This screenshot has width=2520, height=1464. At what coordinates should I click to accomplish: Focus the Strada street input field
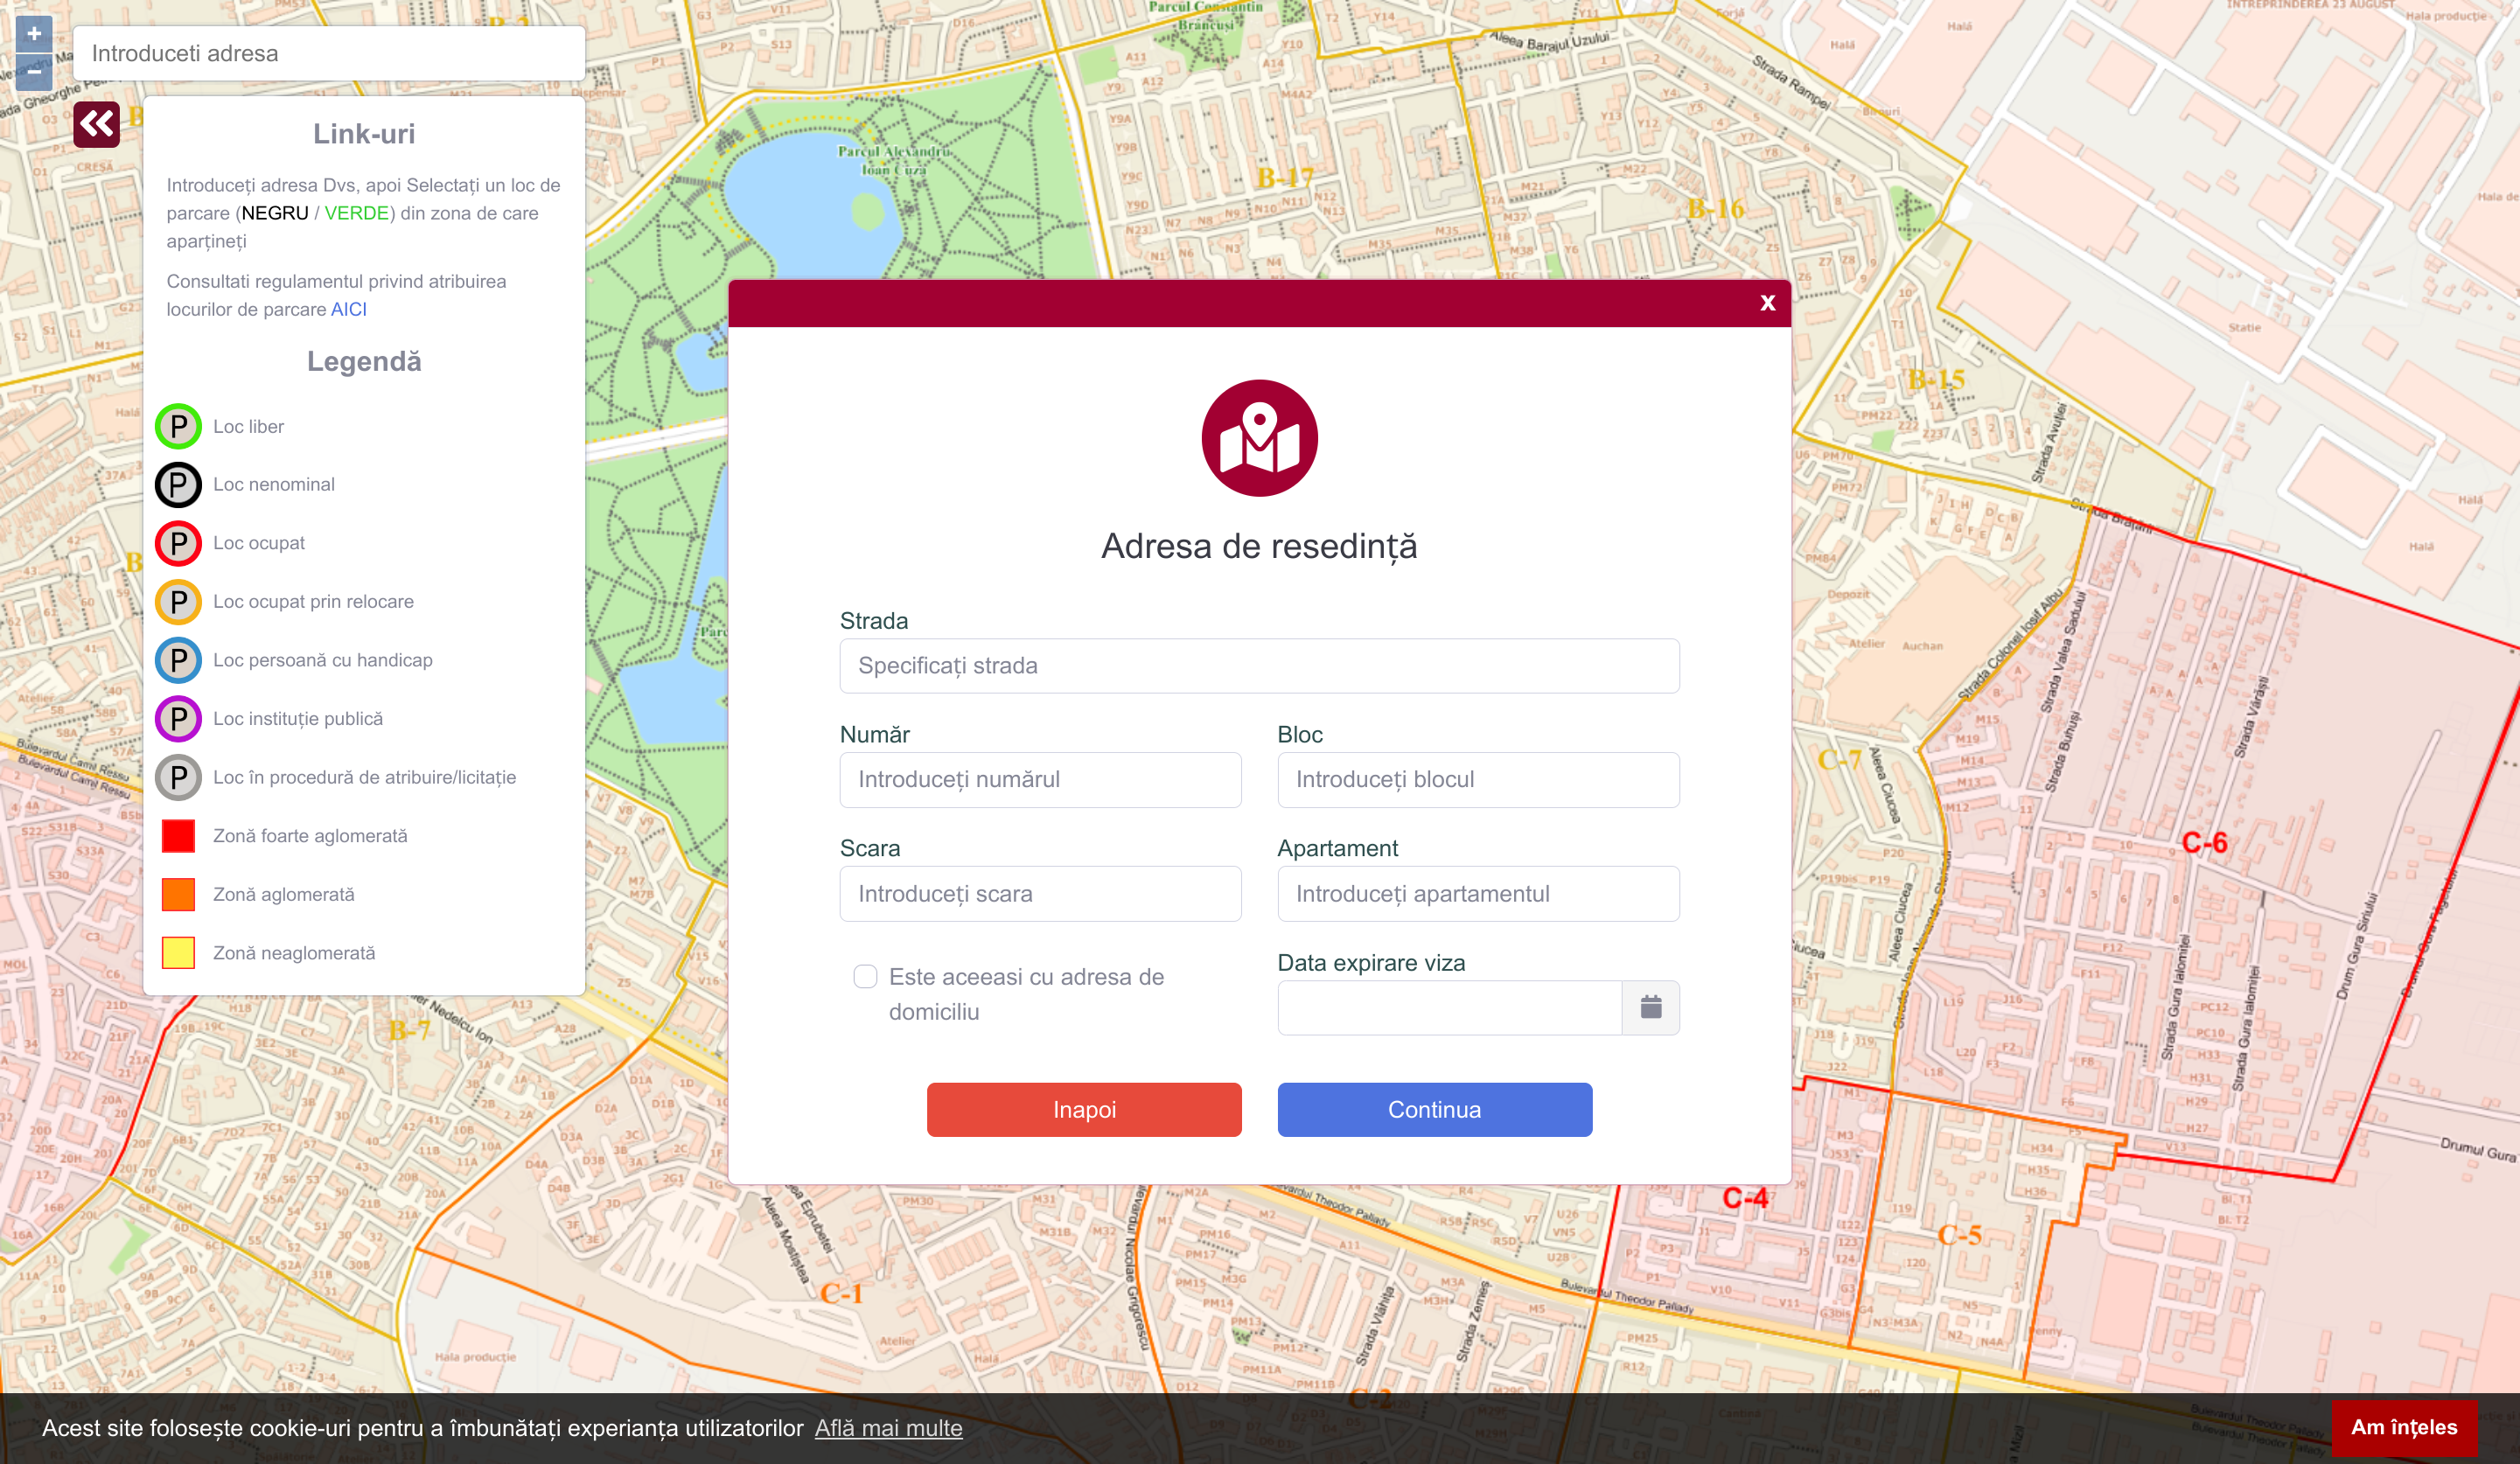(x=1259, y=666)
